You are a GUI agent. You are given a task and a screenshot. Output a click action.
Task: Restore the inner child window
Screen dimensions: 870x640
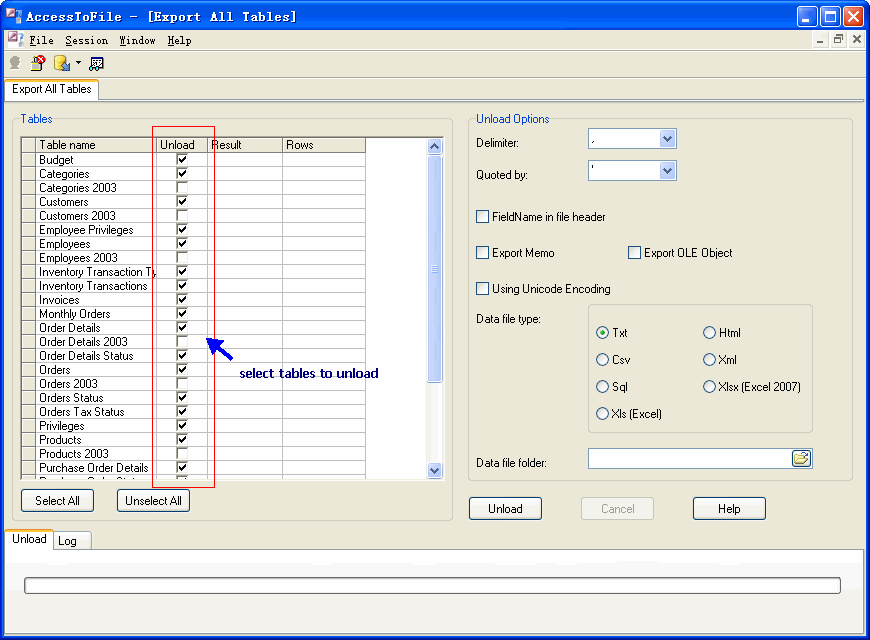tap(838, 39)
